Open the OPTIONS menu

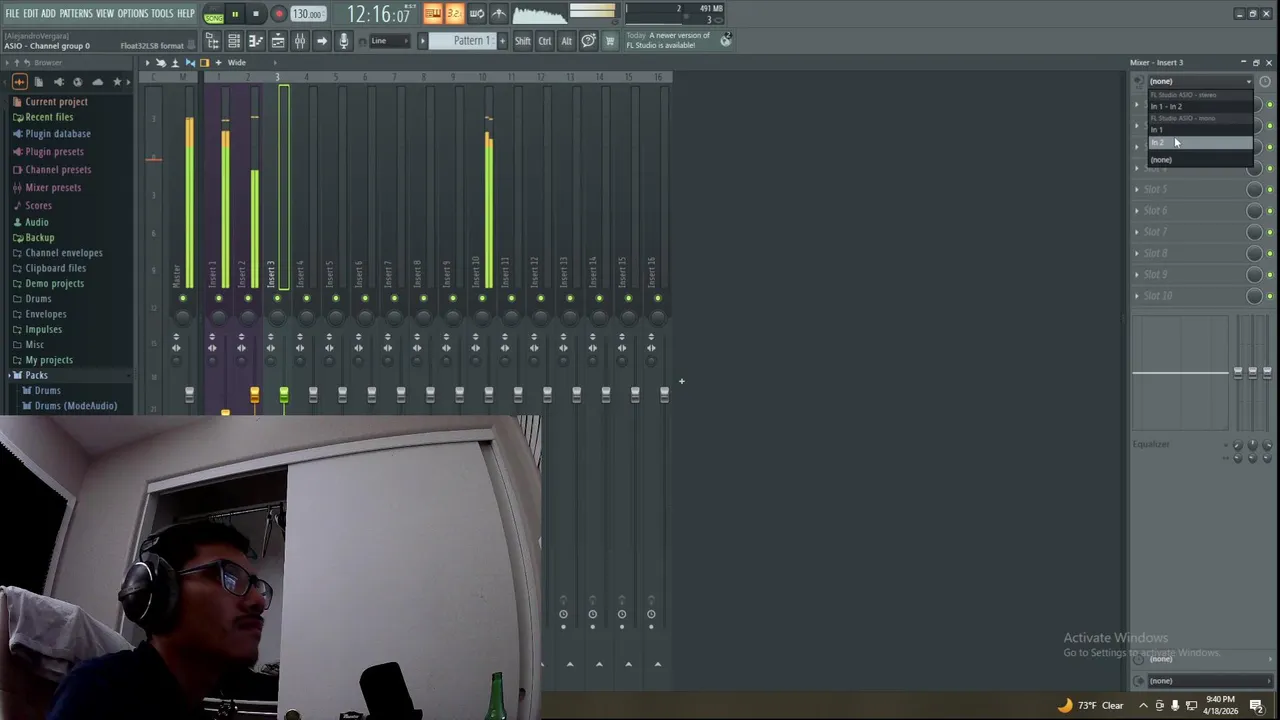click(x=133, y=14)
